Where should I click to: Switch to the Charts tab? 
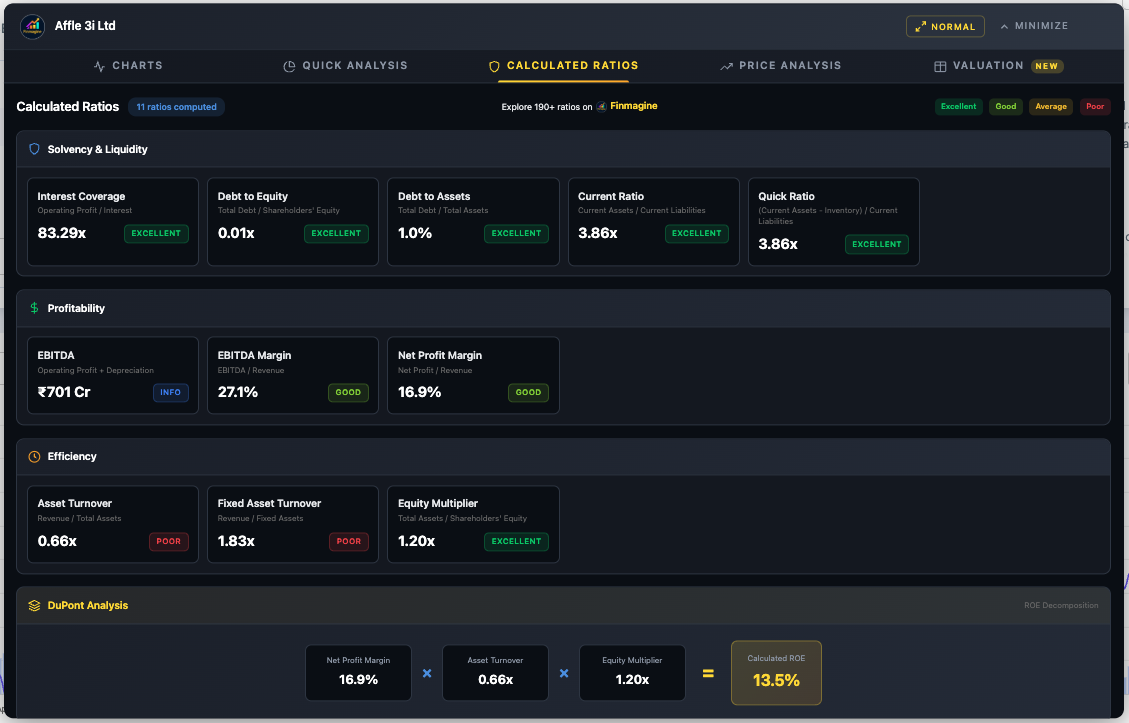coord(128,66)
